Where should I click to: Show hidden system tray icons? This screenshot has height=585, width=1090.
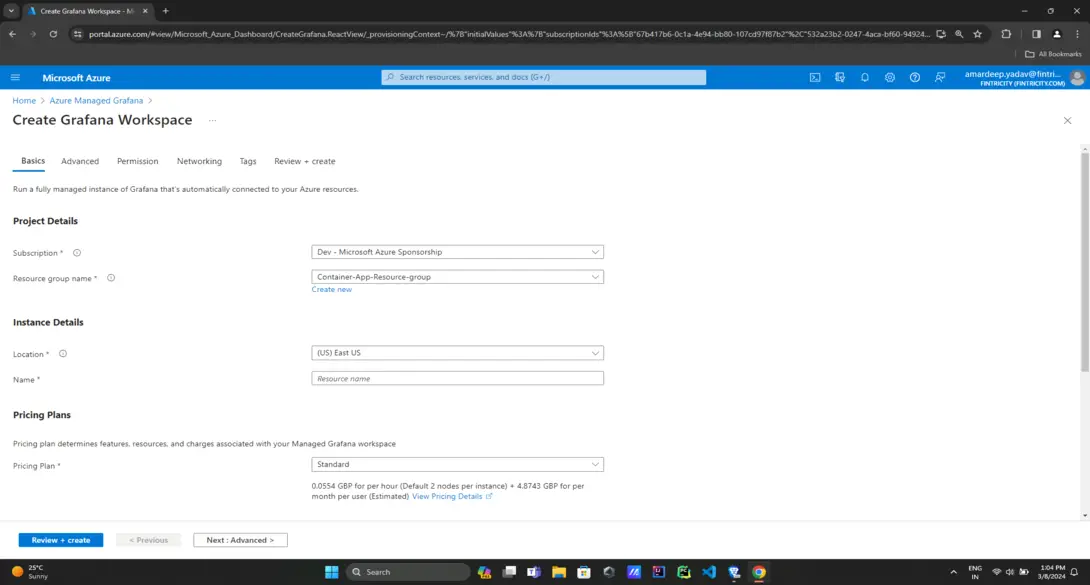point(953,572)
